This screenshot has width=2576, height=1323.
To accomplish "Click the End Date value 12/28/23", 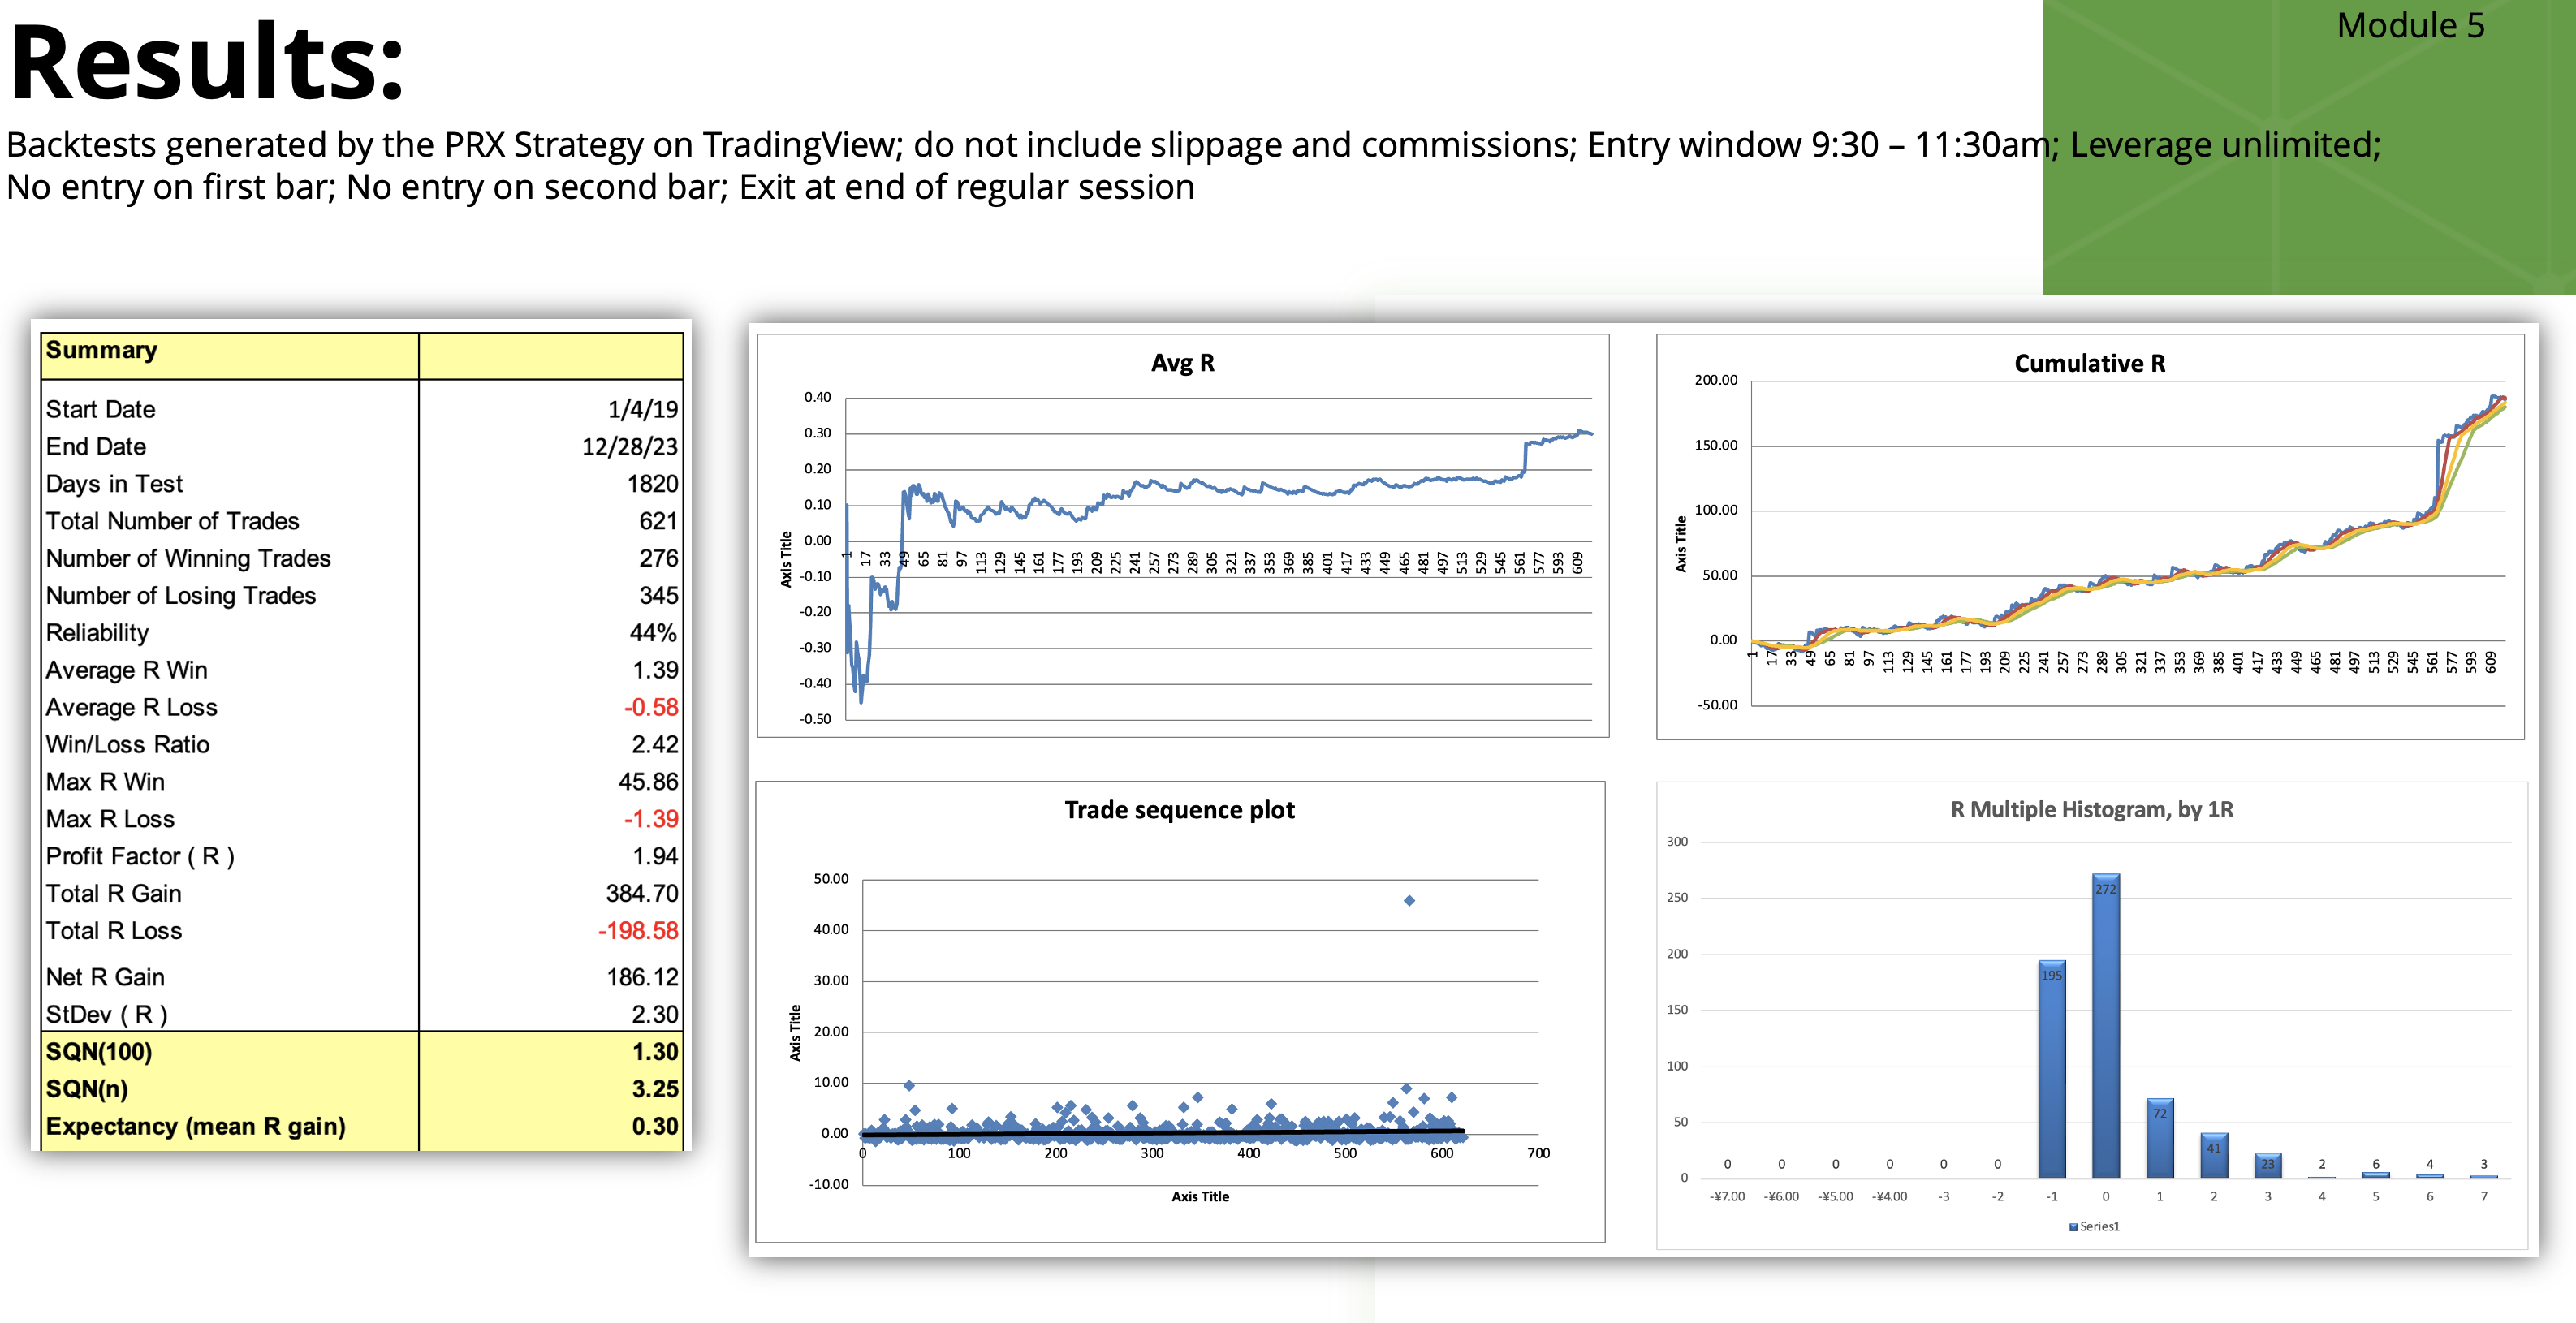I will (x=629, y=447).
